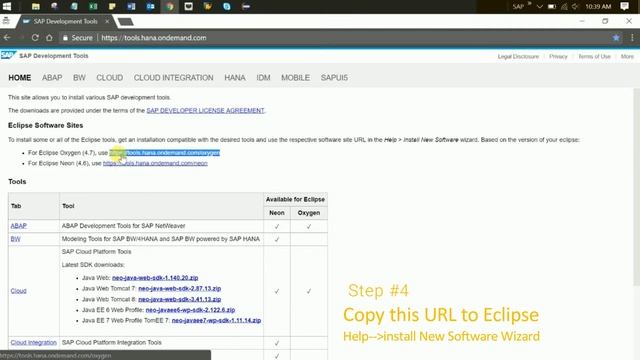Open Skype from the taskbar
The width and height of the screenshot is (640, 360).
(227, 6)
